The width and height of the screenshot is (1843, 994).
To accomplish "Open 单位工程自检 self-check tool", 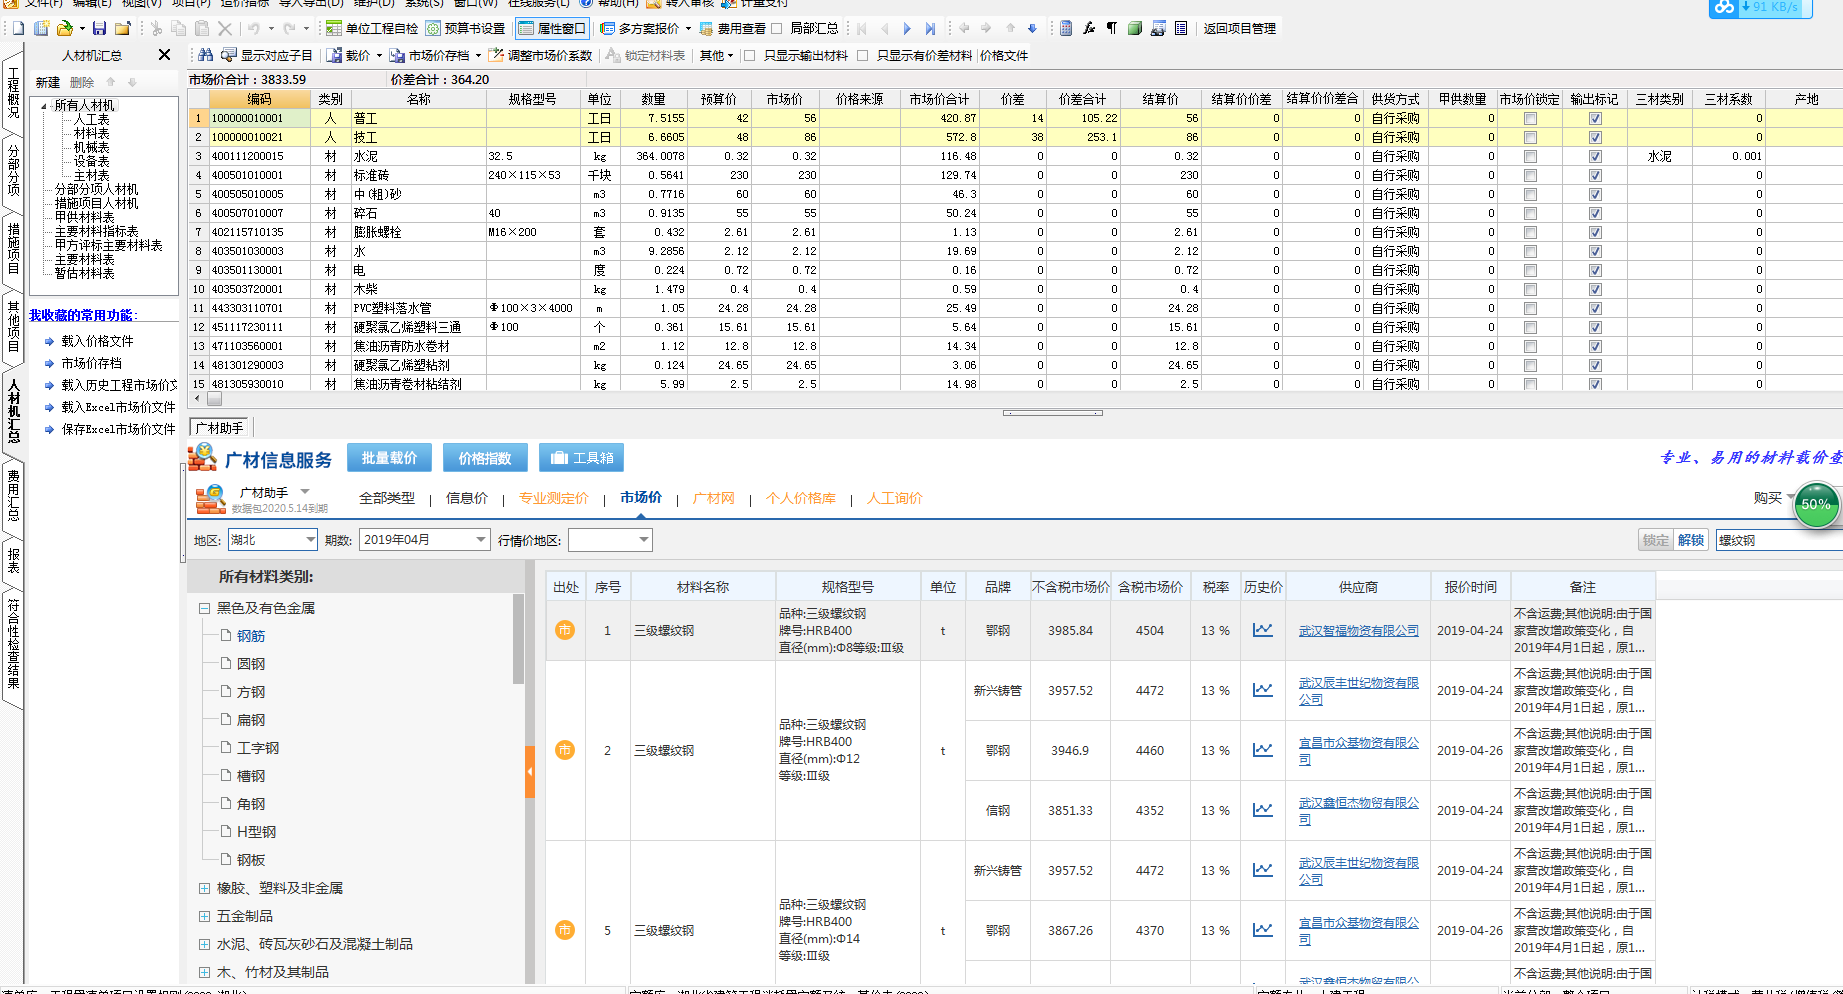I will coord(372,28).
